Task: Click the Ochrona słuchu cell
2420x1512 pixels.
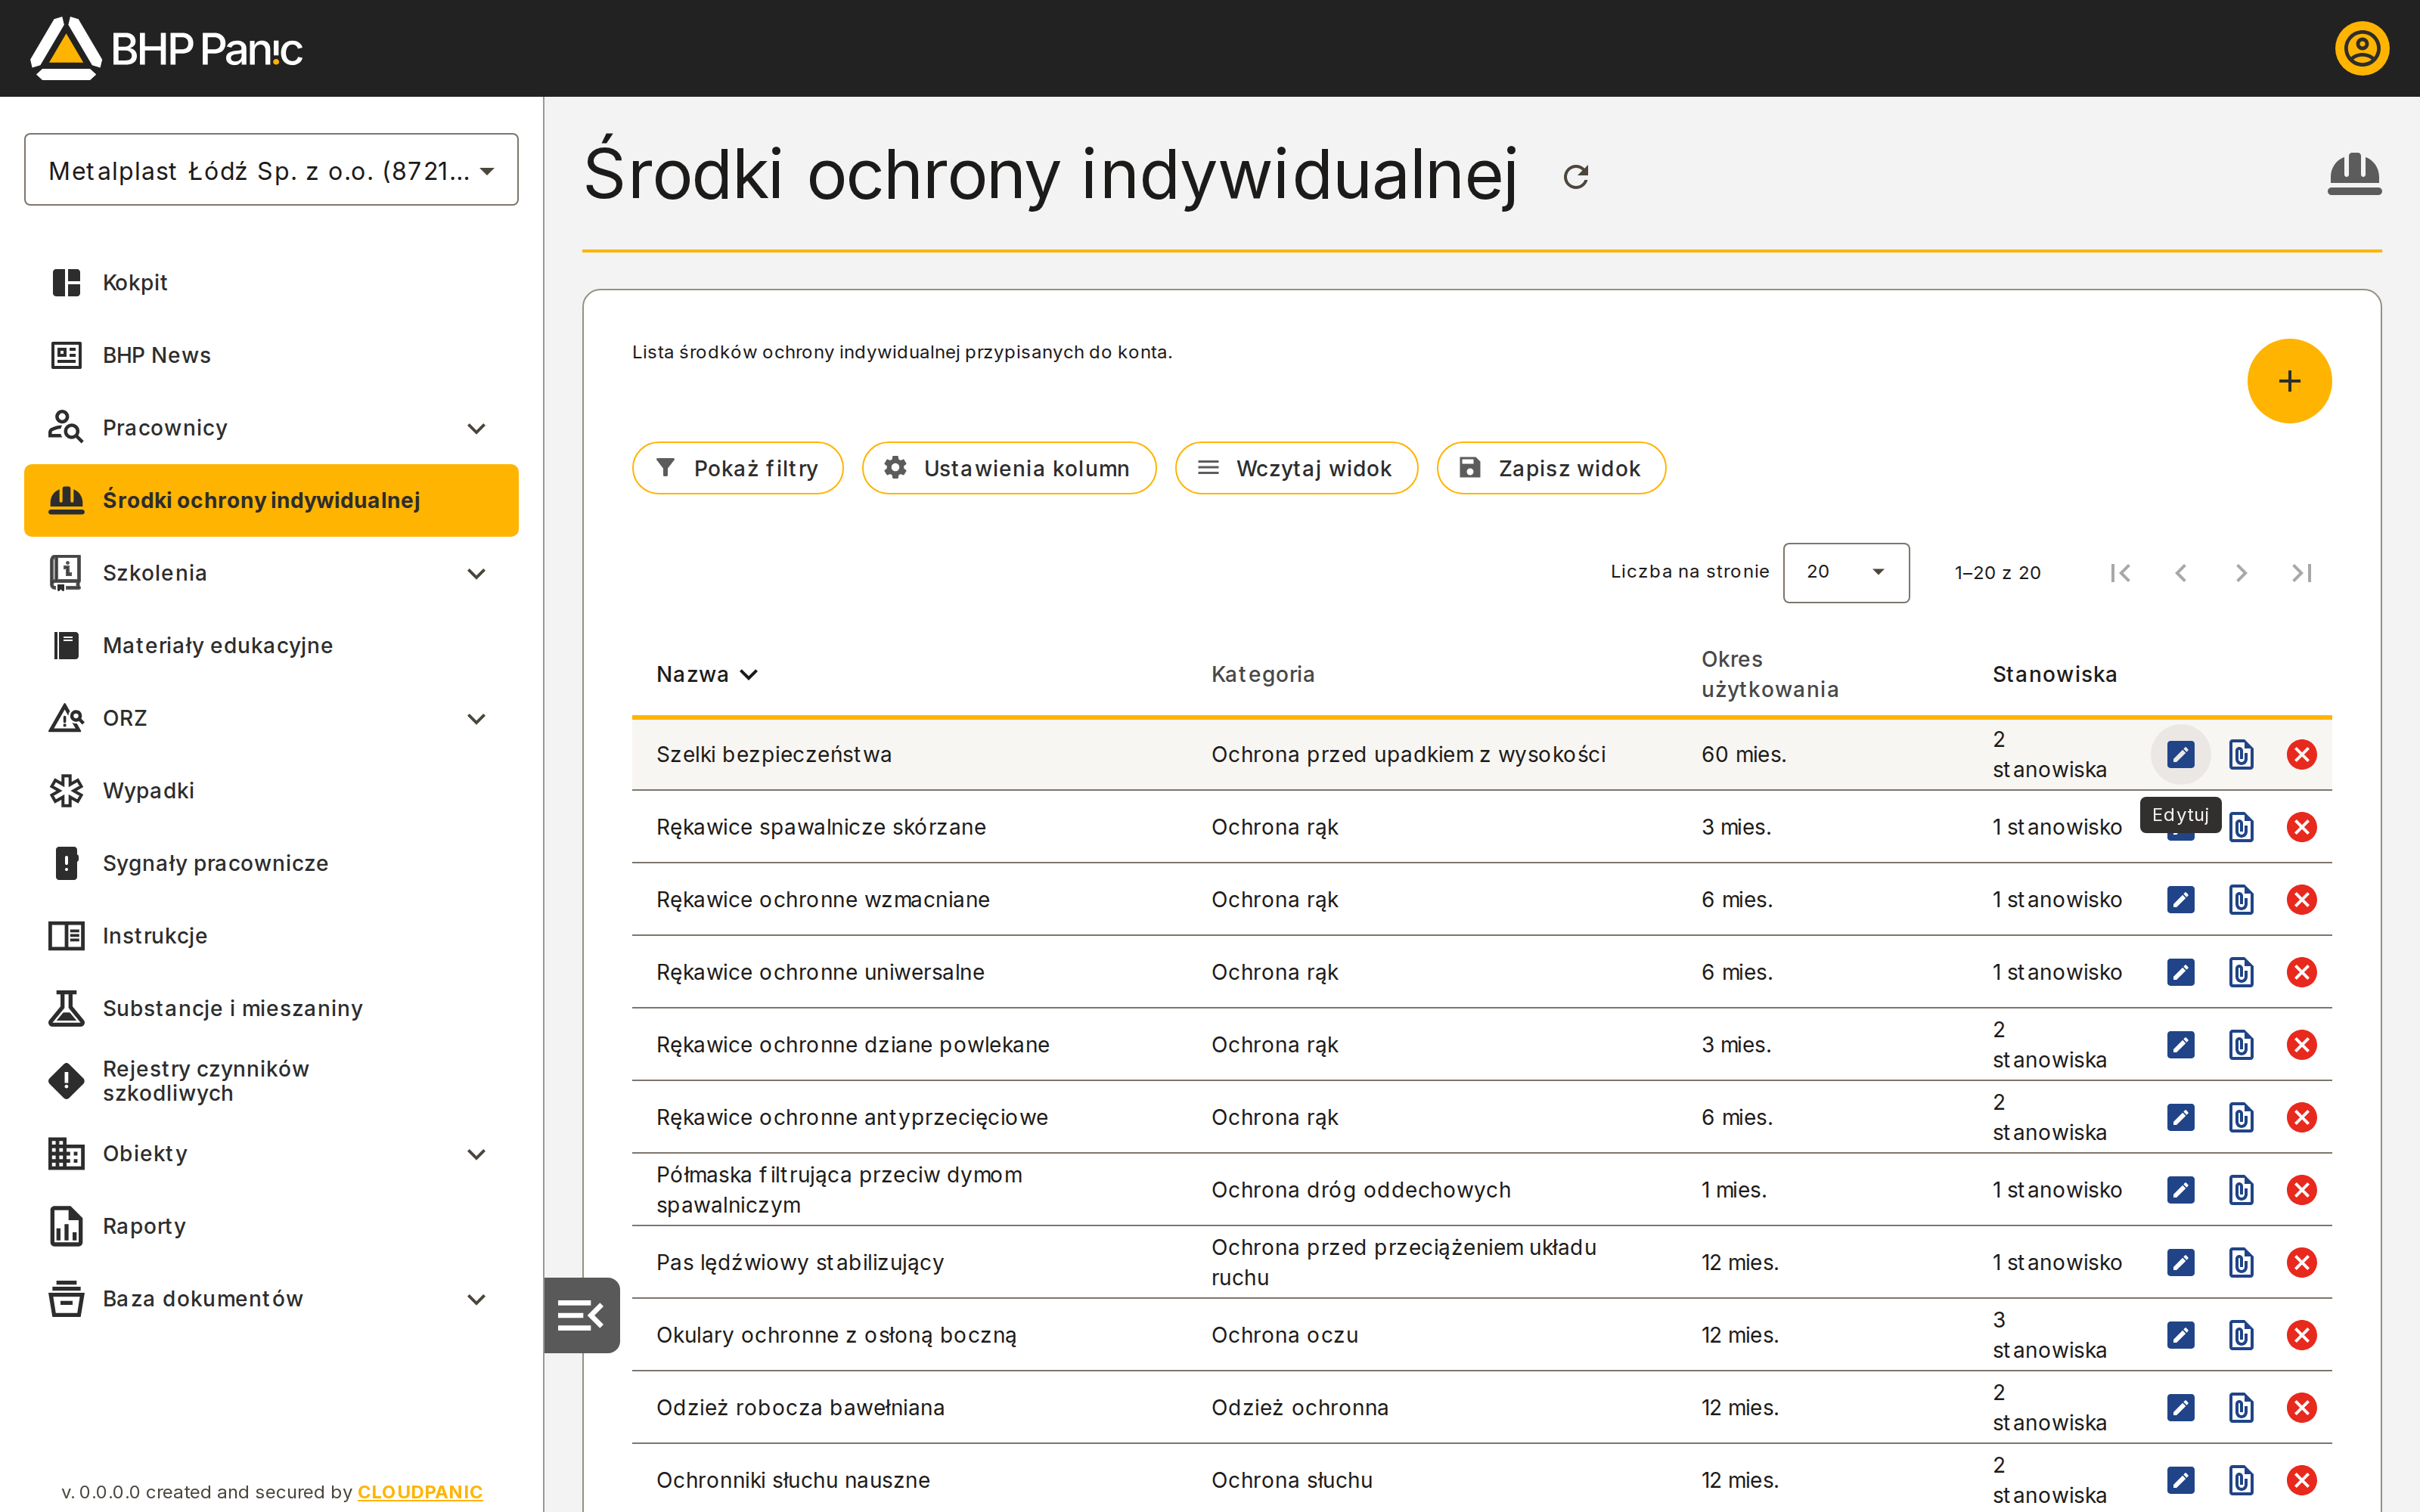Action: coord(1292,1480)
